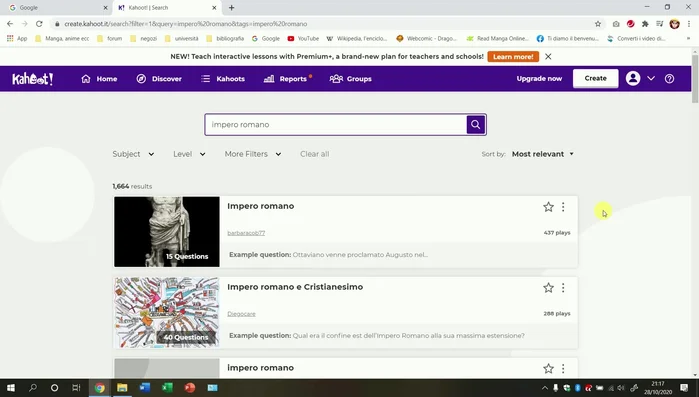Show more bookmarks chevron
699x397 pixels.
click(688, 39)
